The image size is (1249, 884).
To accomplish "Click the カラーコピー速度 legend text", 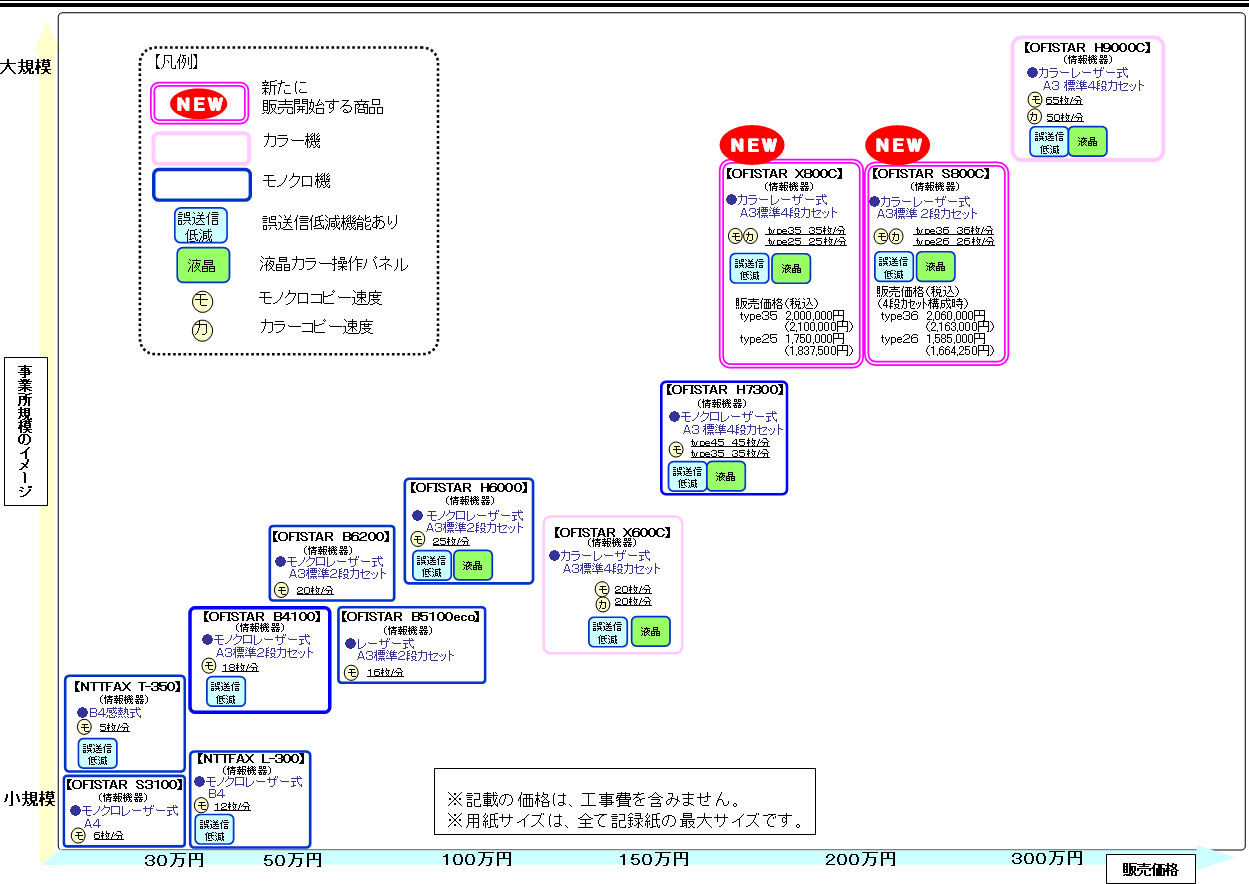I will (316, 327).
